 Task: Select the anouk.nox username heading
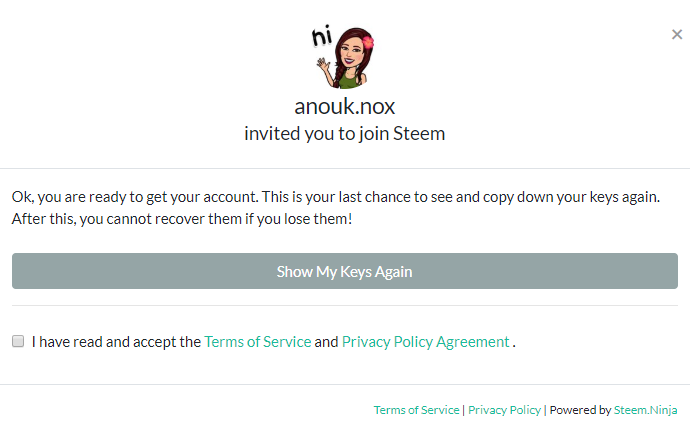[x=345, y=106]
